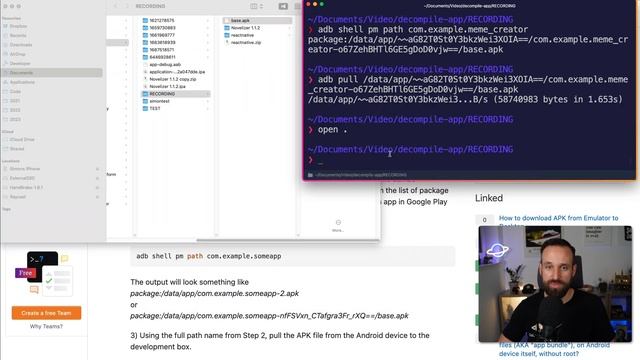Viewport: 640px width, 360px height.
Task: Click Create a free Team button
Action: pos(46,313)
